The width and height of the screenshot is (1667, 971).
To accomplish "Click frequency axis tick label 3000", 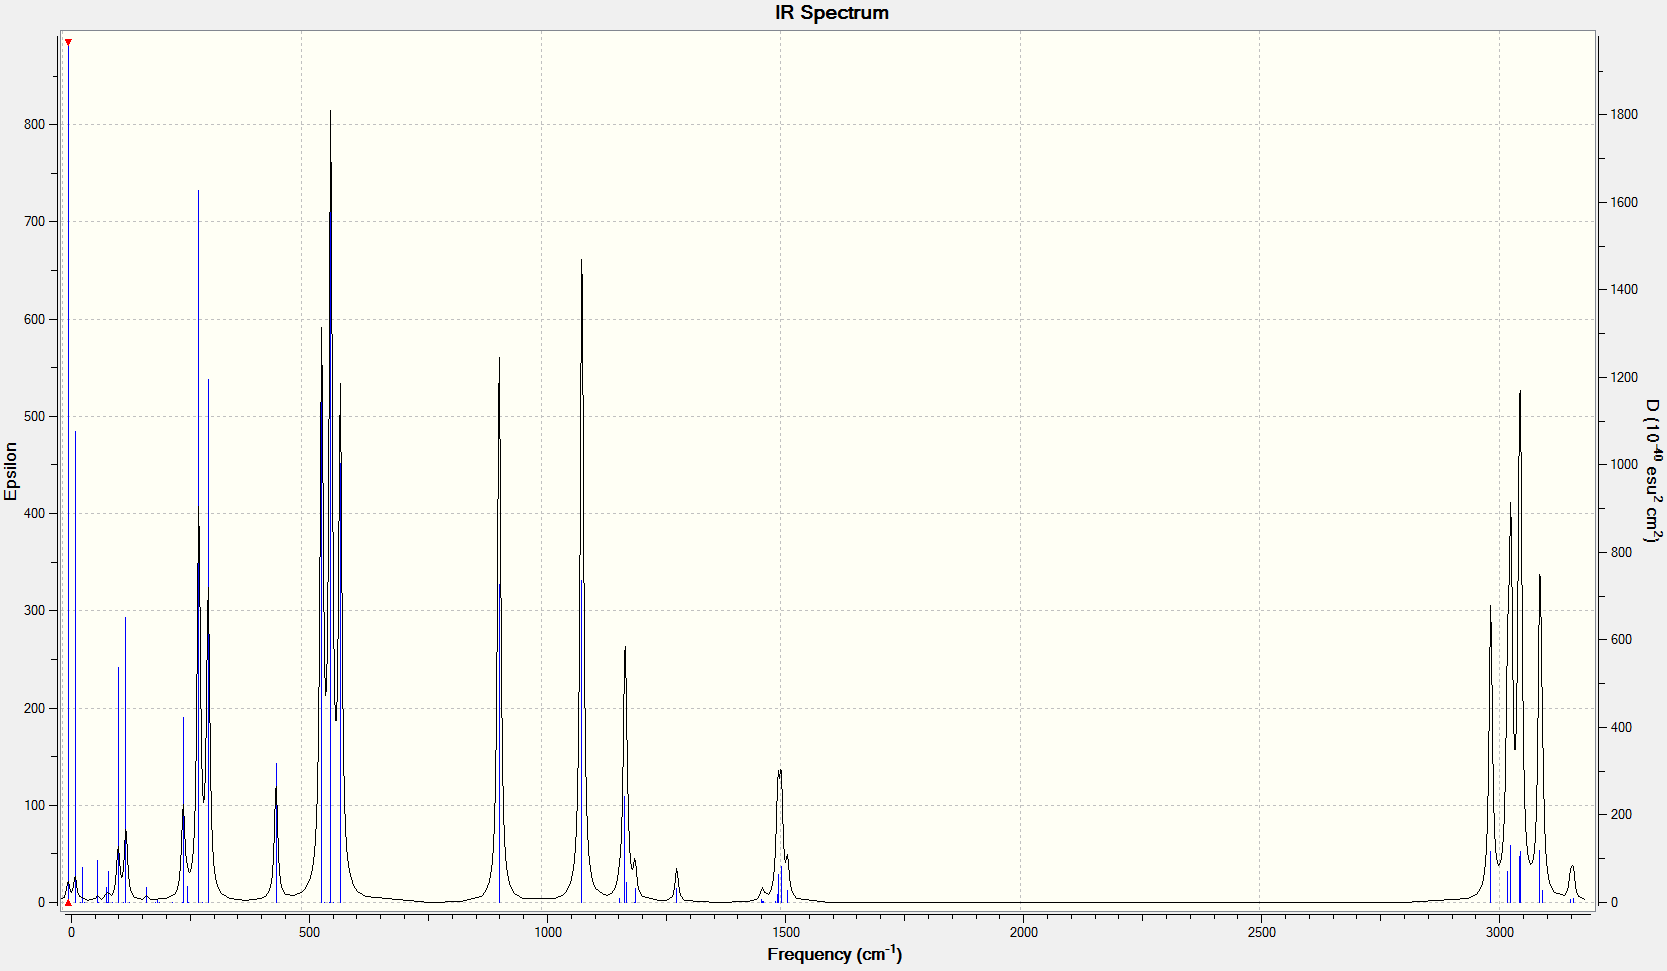I will (1500, 932).
